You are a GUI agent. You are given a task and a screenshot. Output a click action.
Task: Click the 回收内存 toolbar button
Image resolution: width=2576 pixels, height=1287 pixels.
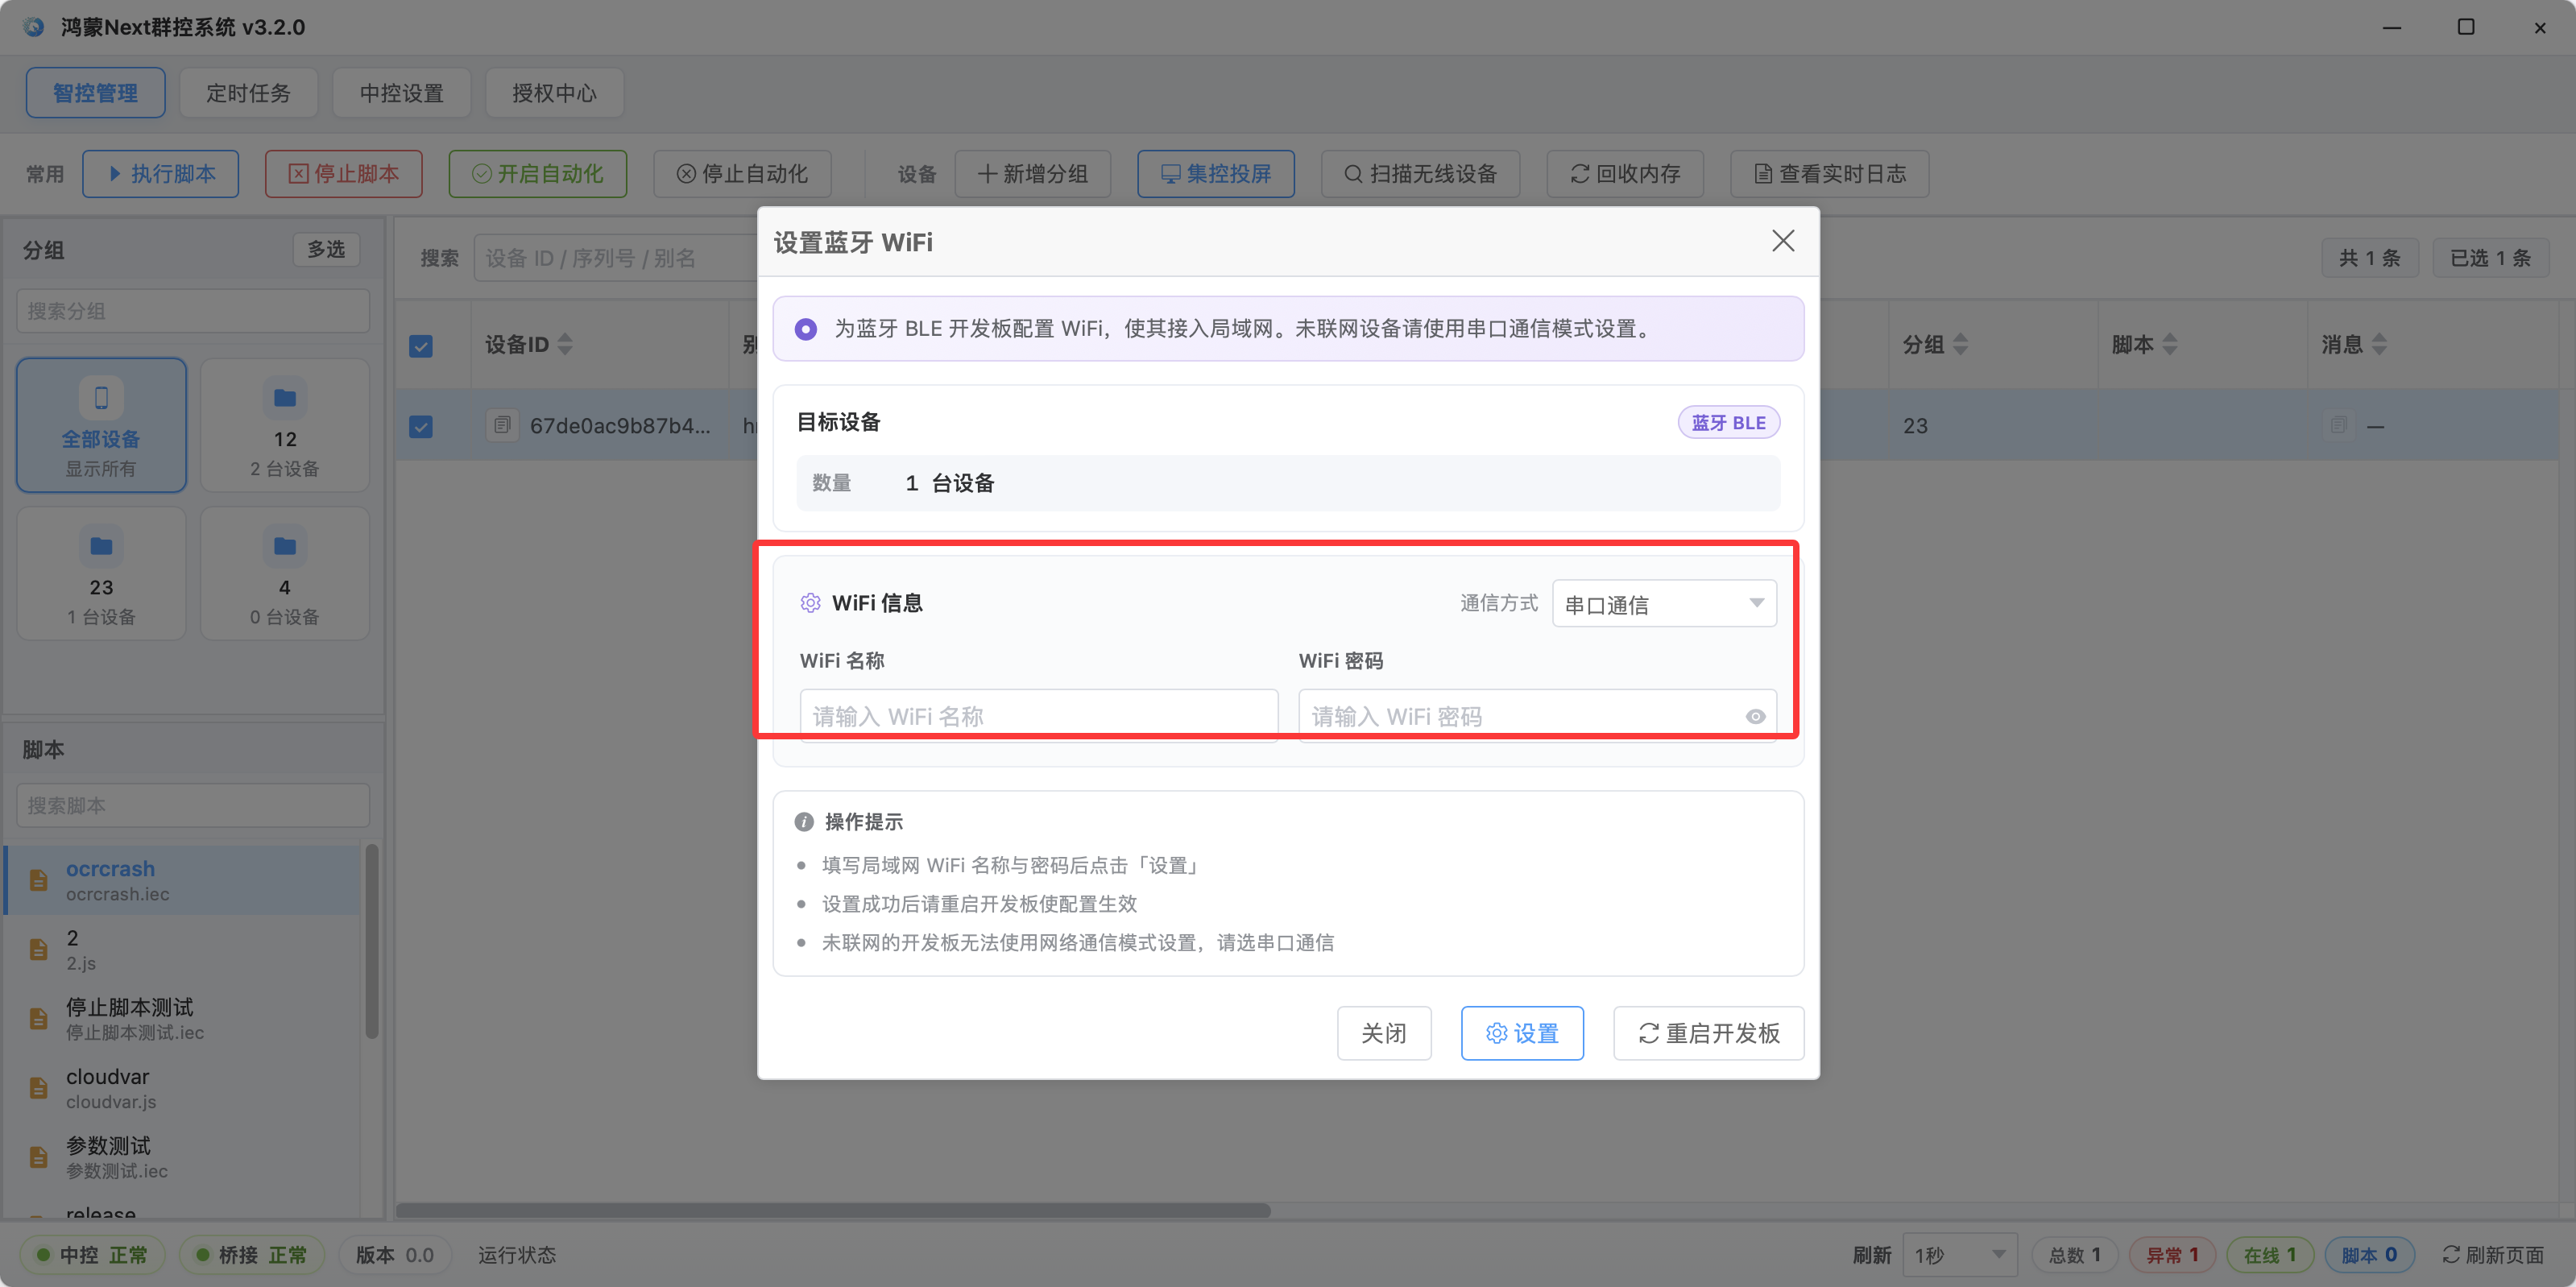(1625, 174)
